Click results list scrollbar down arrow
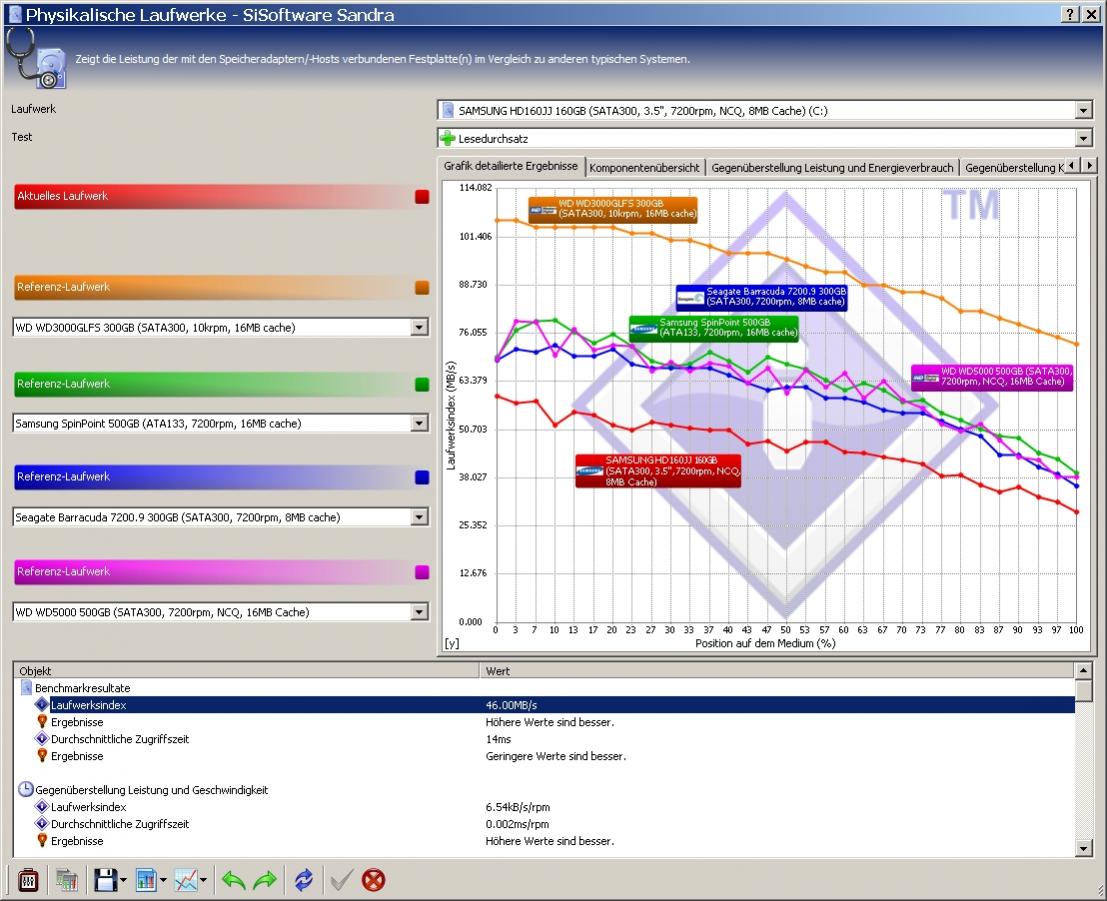Image resolution: width=1107 pixels, height=901 pixels. pos(1084,848)
